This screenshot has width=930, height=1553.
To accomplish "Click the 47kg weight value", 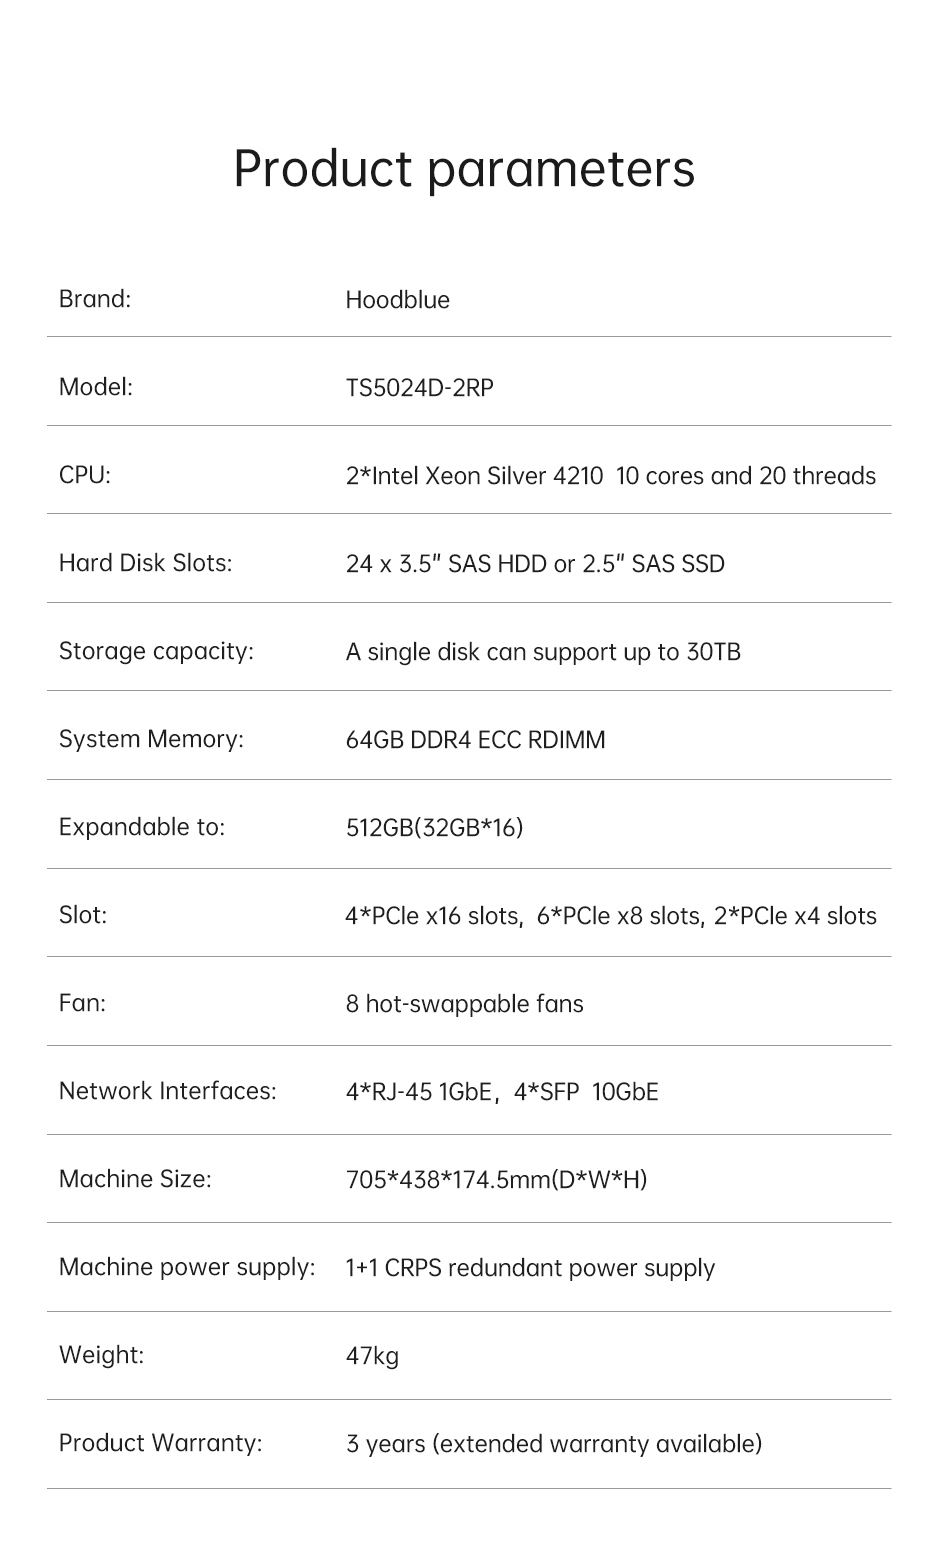I will [x=372, y=1356].
